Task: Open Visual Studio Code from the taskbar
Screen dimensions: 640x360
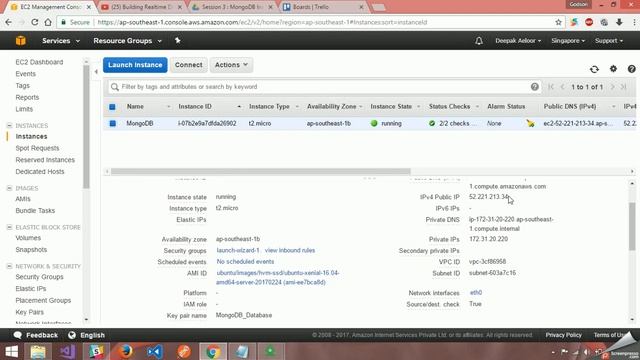Action: pos(155,351)
